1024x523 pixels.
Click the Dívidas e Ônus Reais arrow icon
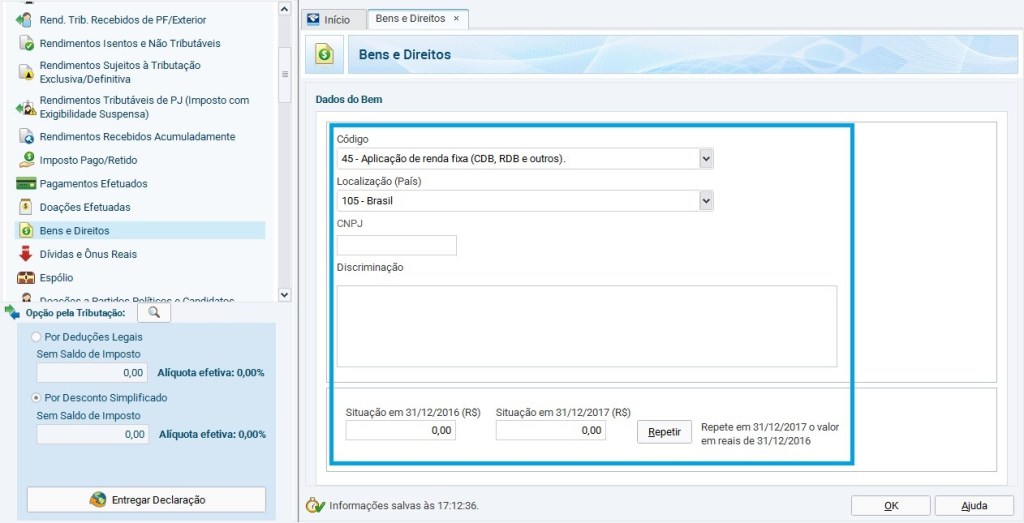coord(26,254)
